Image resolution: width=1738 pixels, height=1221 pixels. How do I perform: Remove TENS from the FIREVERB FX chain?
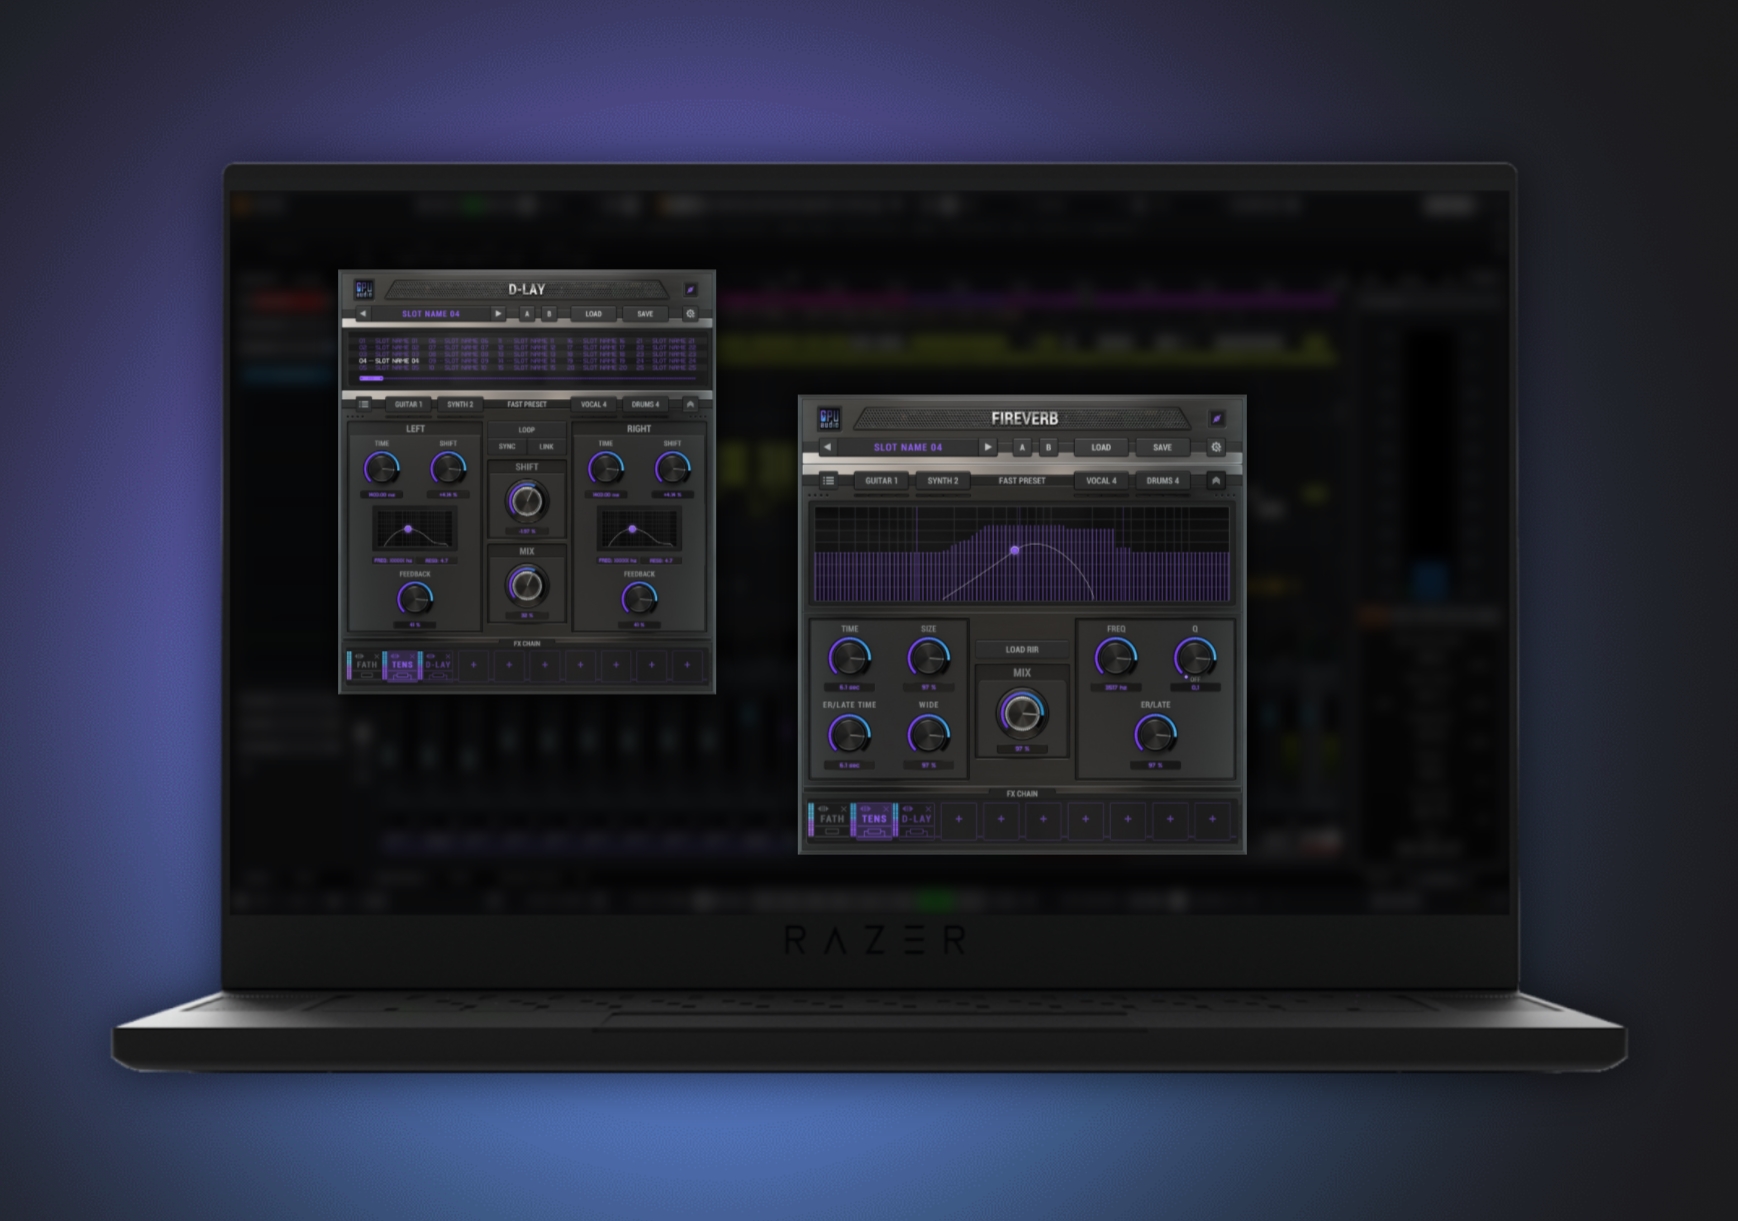tap(885, 808)
